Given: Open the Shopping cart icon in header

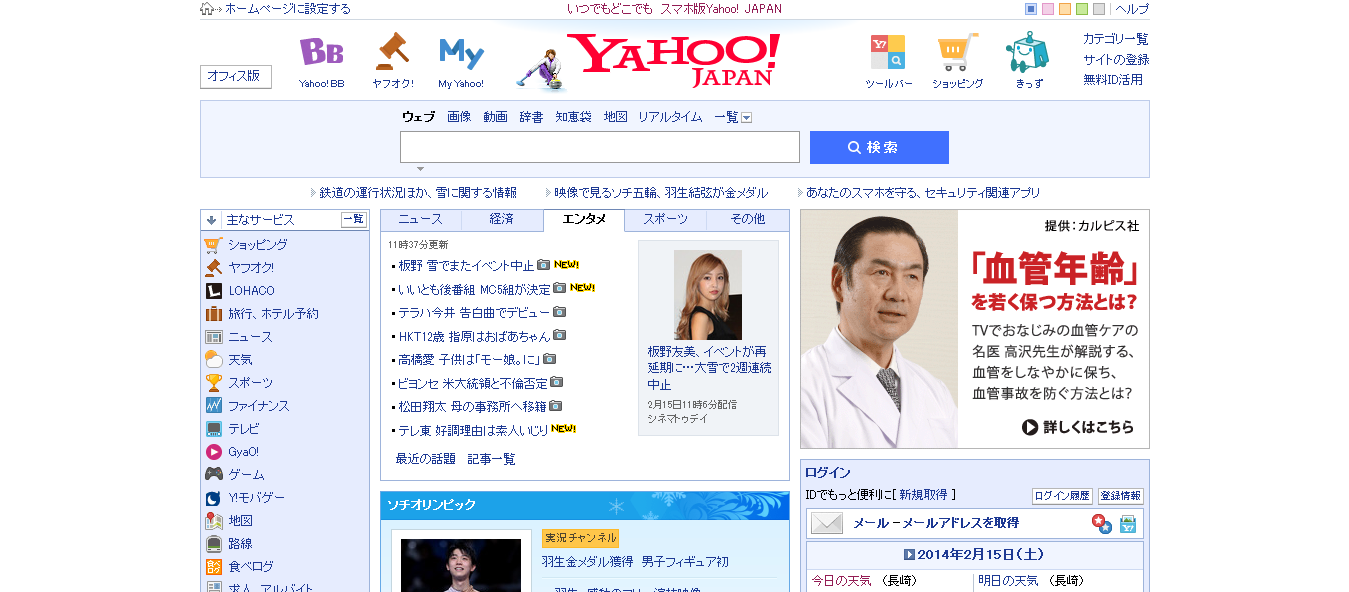Looking at the screenshot, I should click(x=958, y=53).
